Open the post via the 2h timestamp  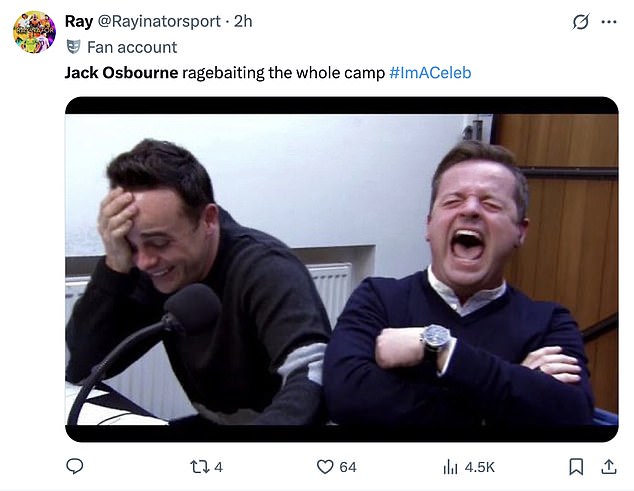point(243,21)
